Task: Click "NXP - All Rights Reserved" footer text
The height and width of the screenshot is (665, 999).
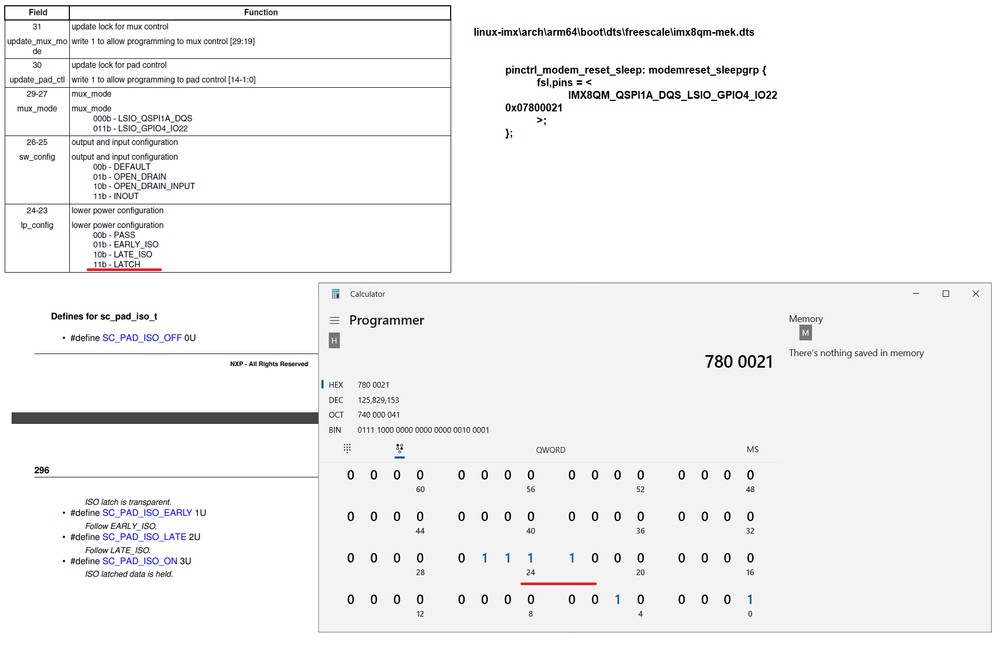Action: (269, 364)
